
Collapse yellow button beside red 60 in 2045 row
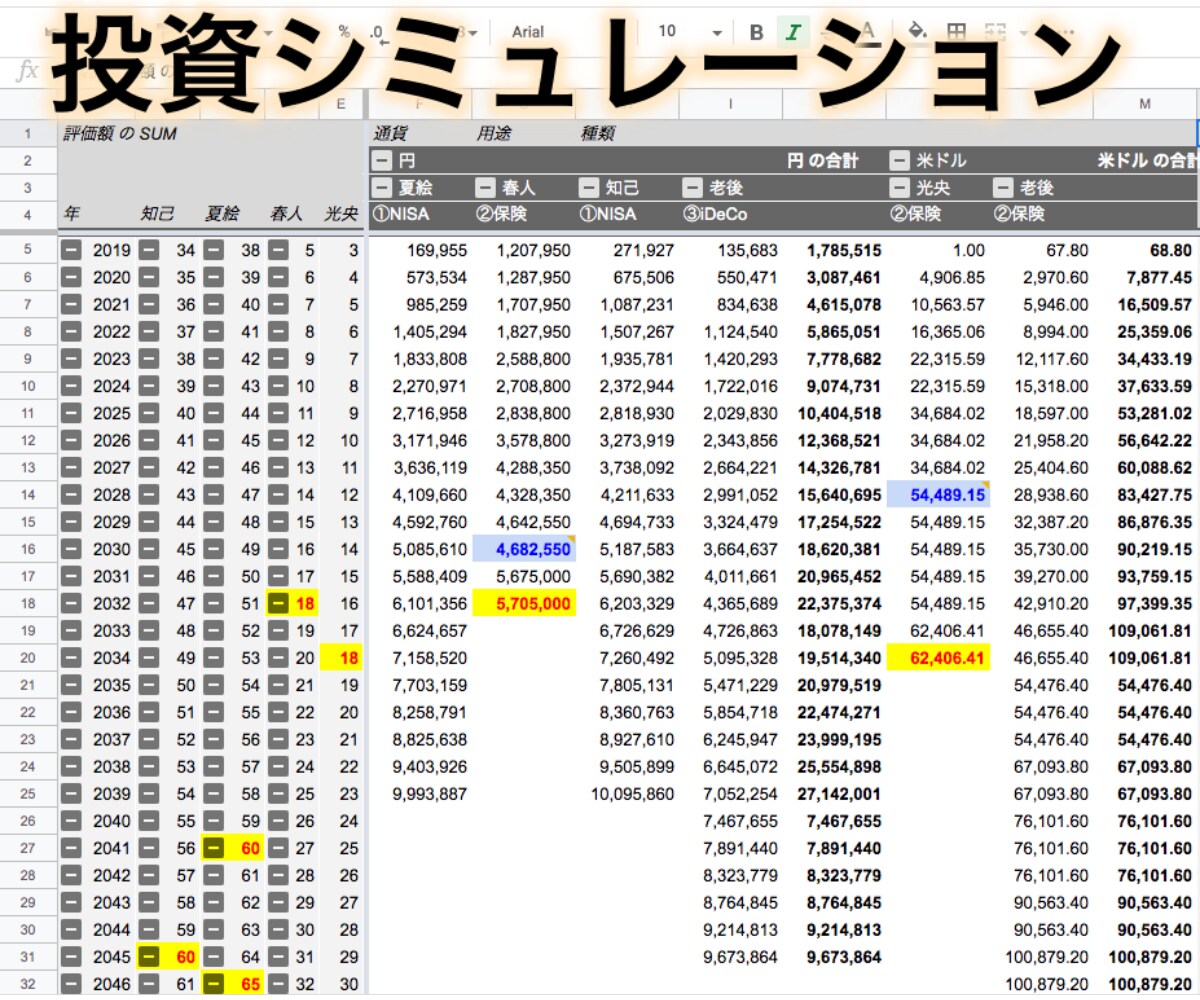click(x=149, y=956)
